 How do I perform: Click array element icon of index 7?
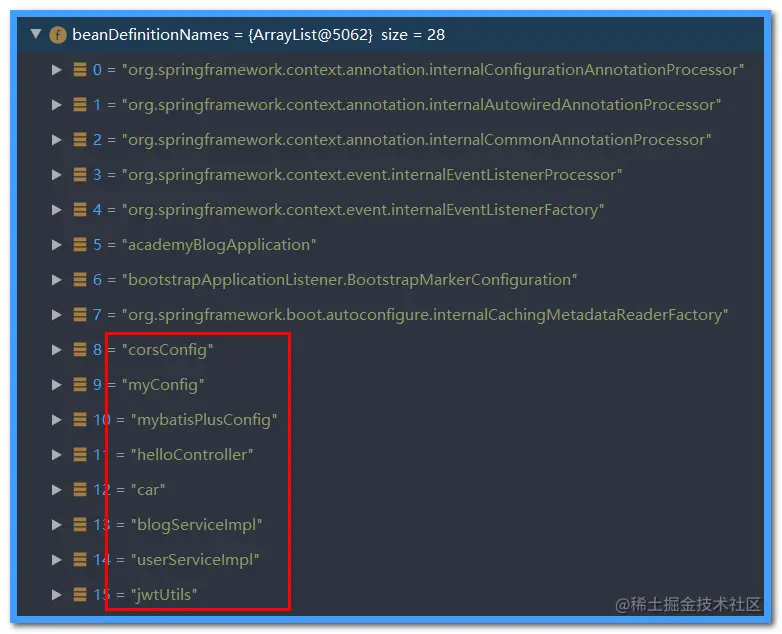coord(80,314)
